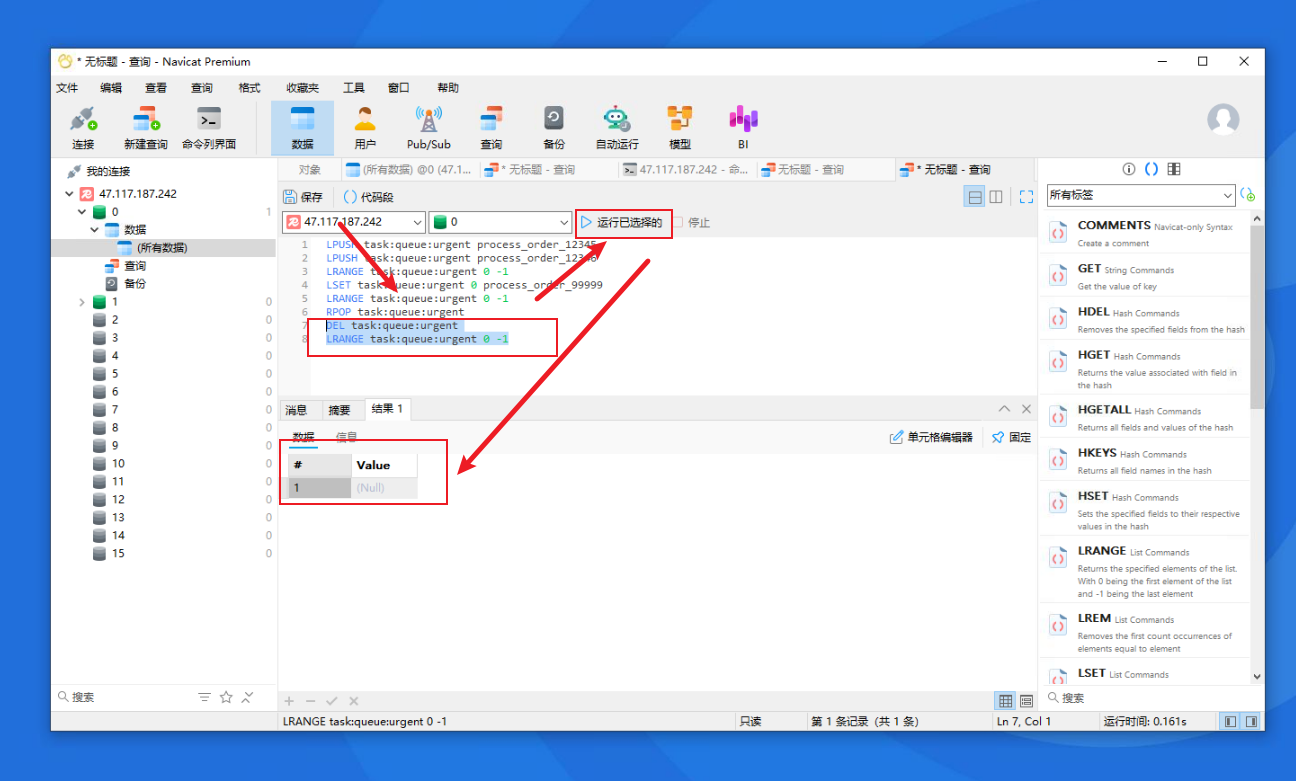Screen dimensions: 1296x781
Task: Show code snippets panel parentheses icon
Action: (1151, 169)
